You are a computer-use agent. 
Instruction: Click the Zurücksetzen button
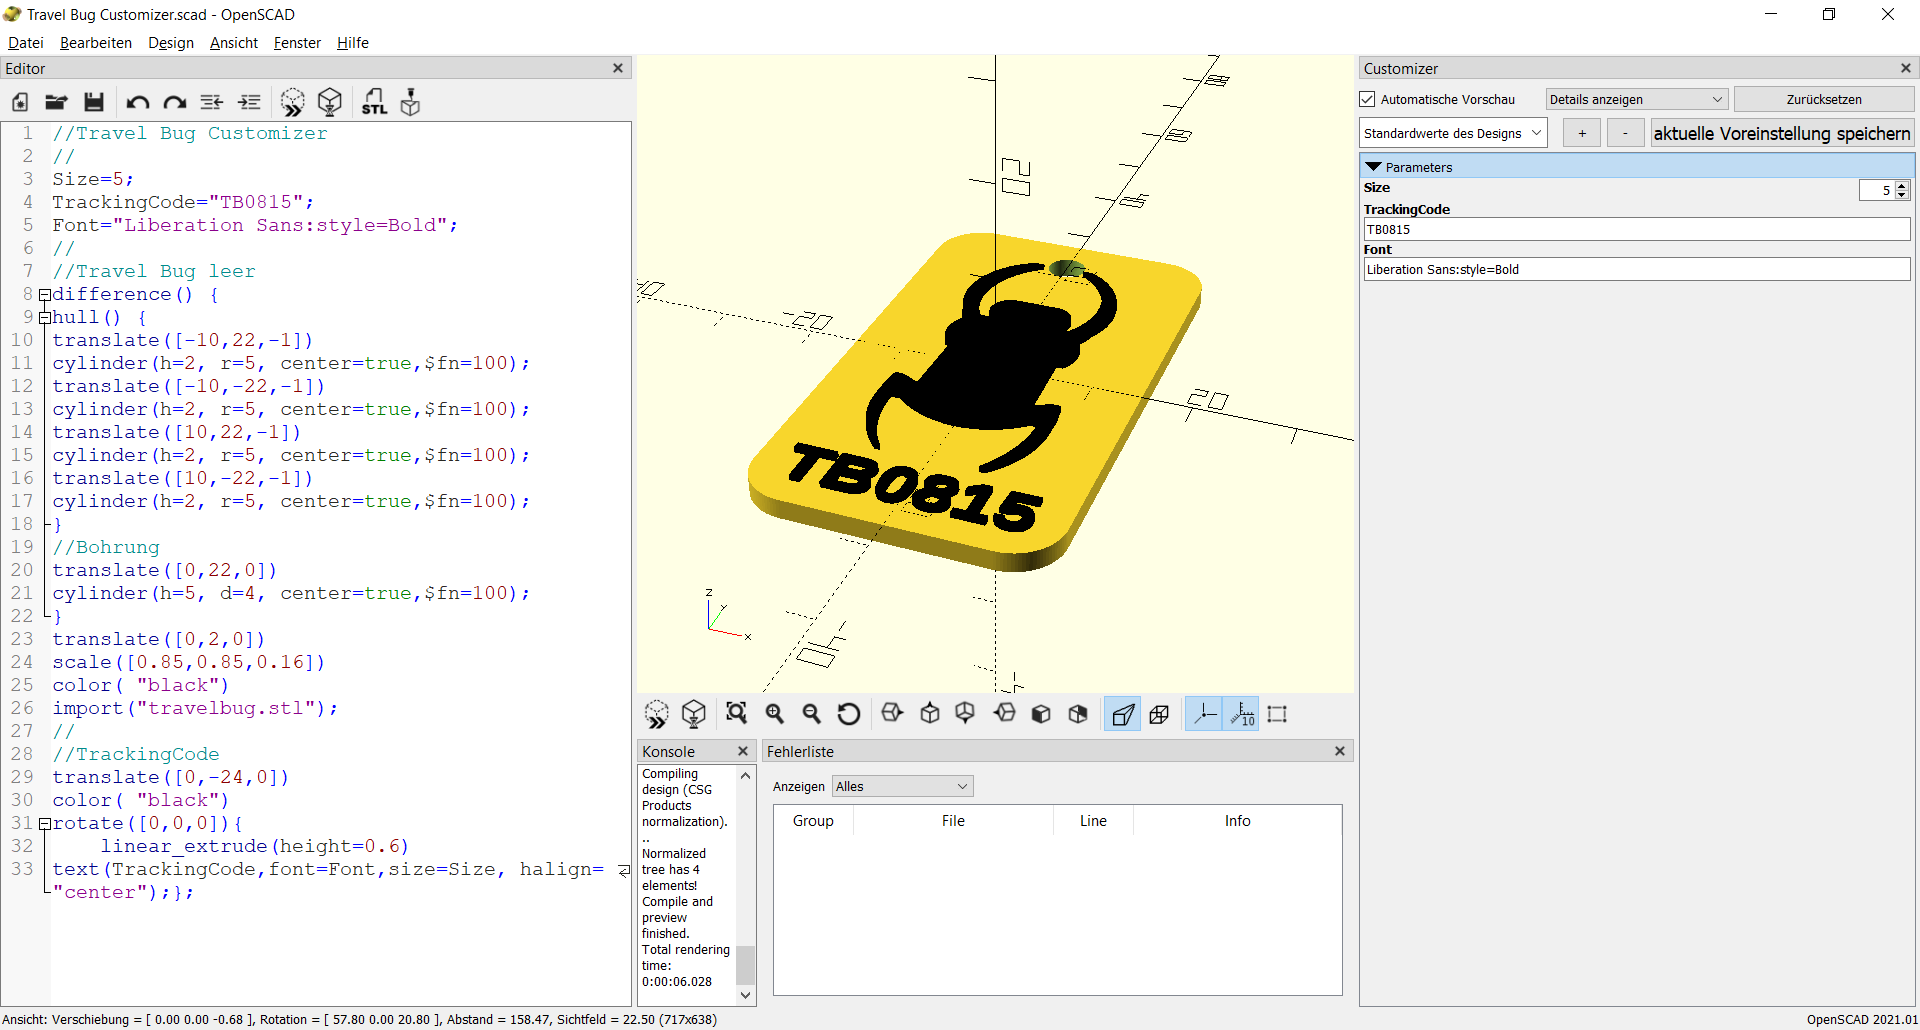click(1824, 99)
